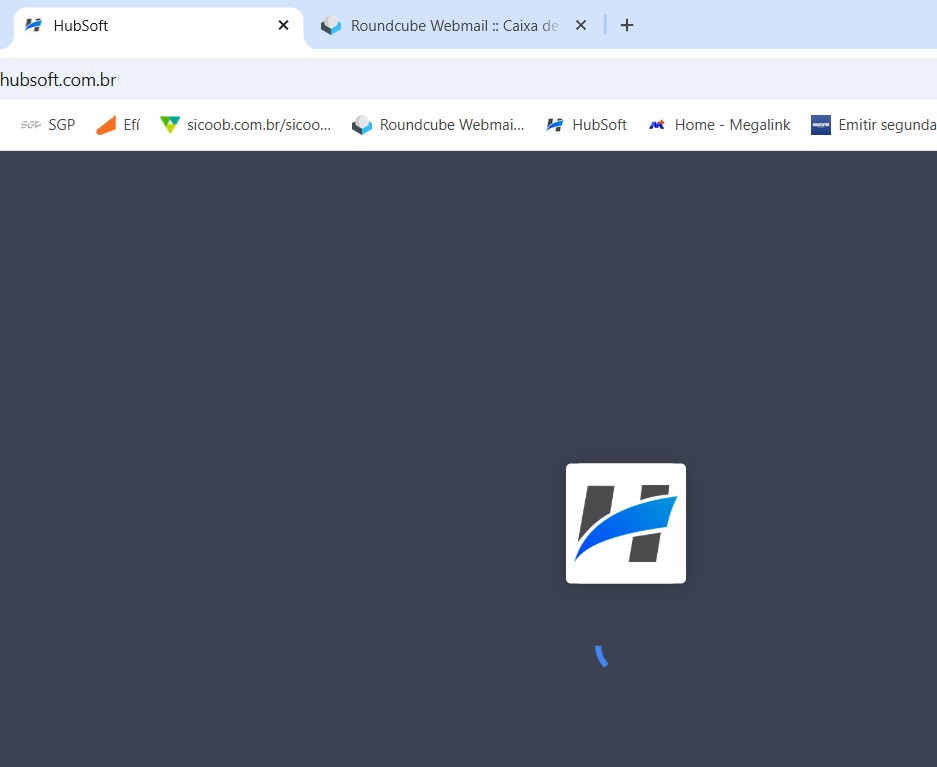The width and height of the screenshot is (937, 767).
Task: Open the SGP bookmark
Action: (48, 125)
